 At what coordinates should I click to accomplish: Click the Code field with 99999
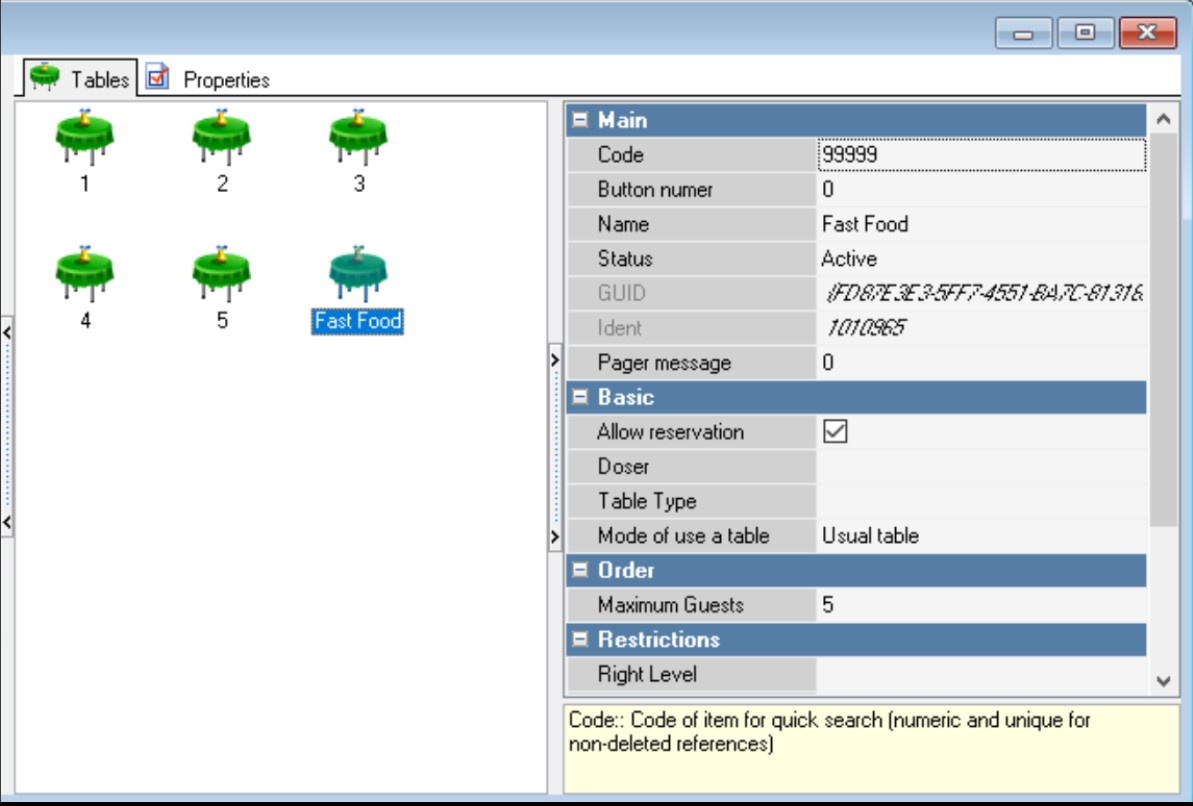(981, 155)
